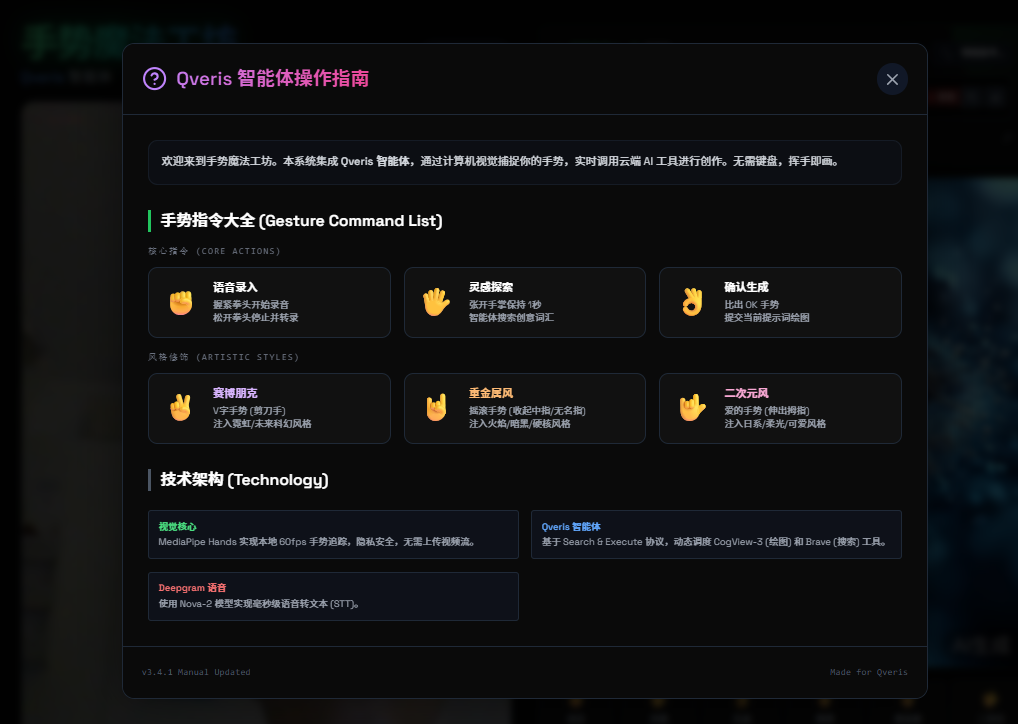Select the 语音录入 gesture card
Viewport: 1018px width, 724px height.
point(269,303)
